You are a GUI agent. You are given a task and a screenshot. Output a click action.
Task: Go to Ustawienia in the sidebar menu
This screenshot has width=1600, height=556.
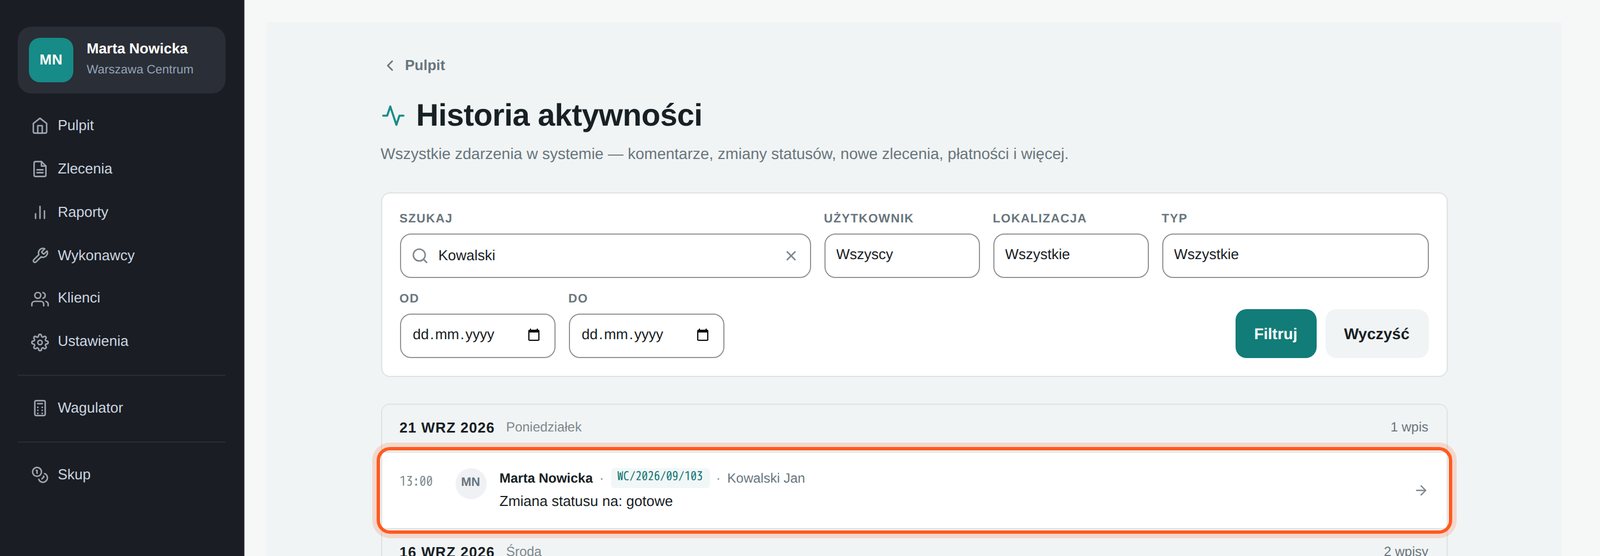(x=122, y=342)
